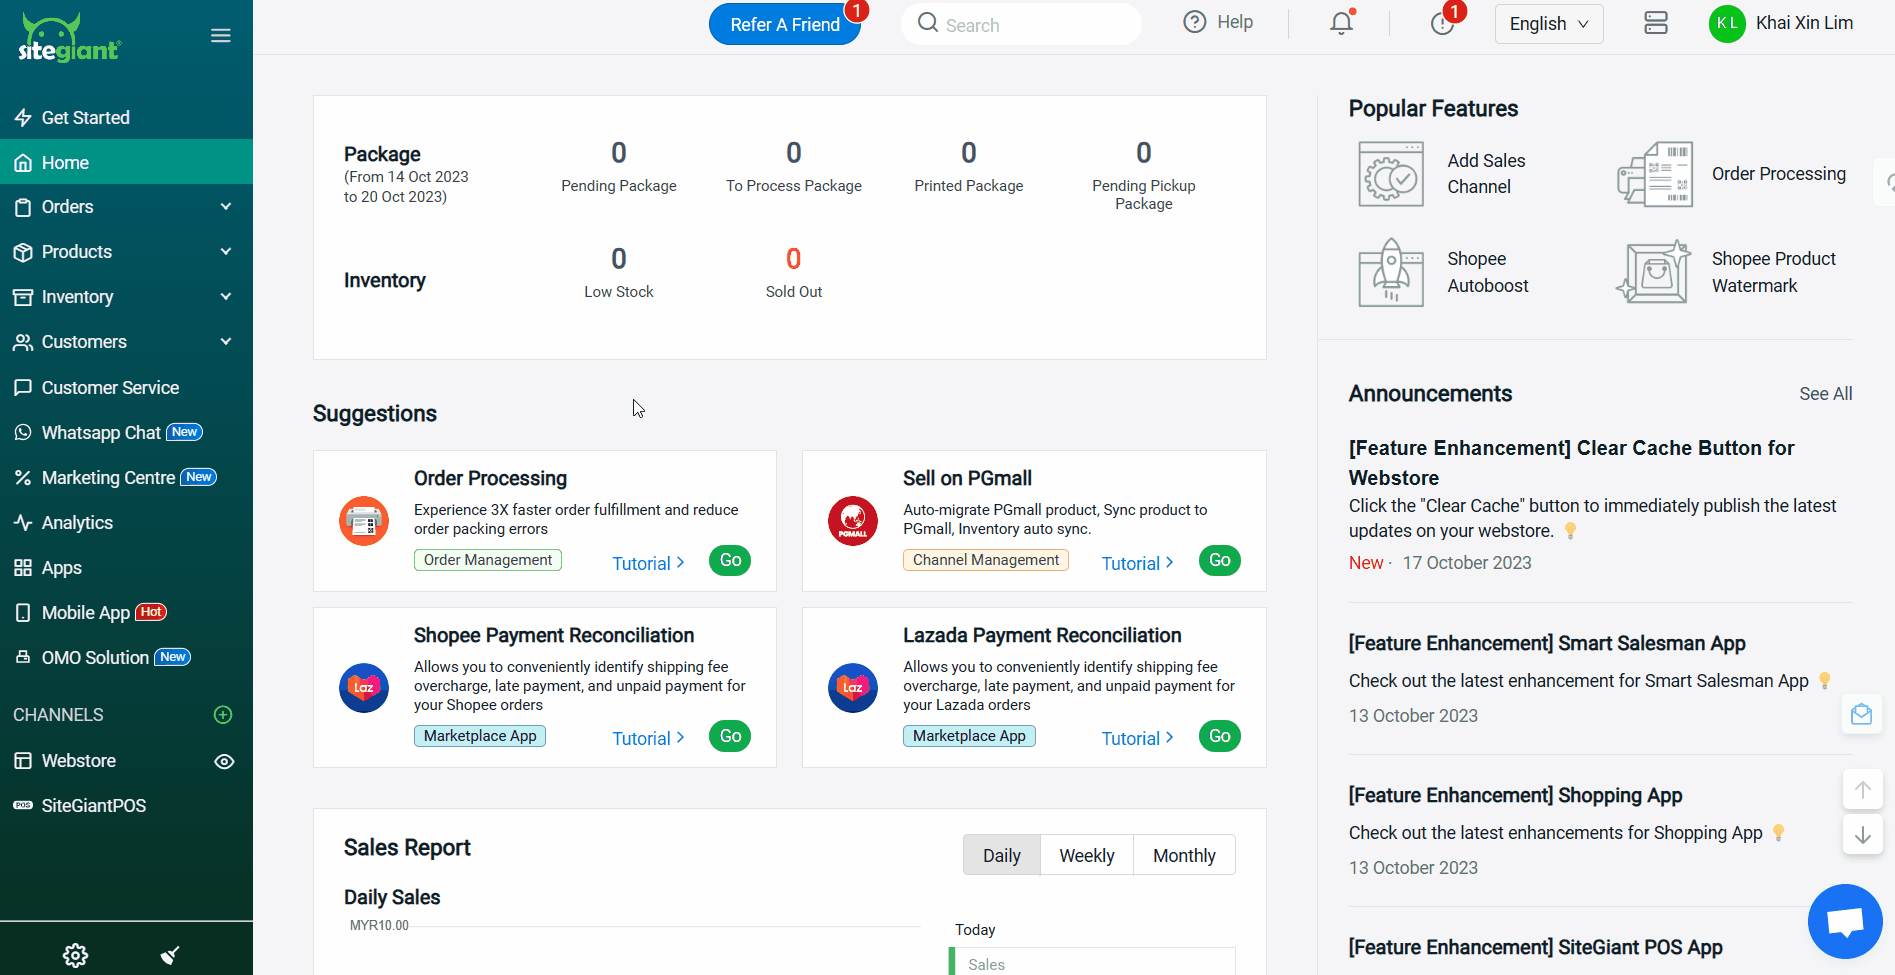The height and width of the screenshot is (975, 1895).
Task: Switch sales report to Monthly
Action: click(1184, 855)
